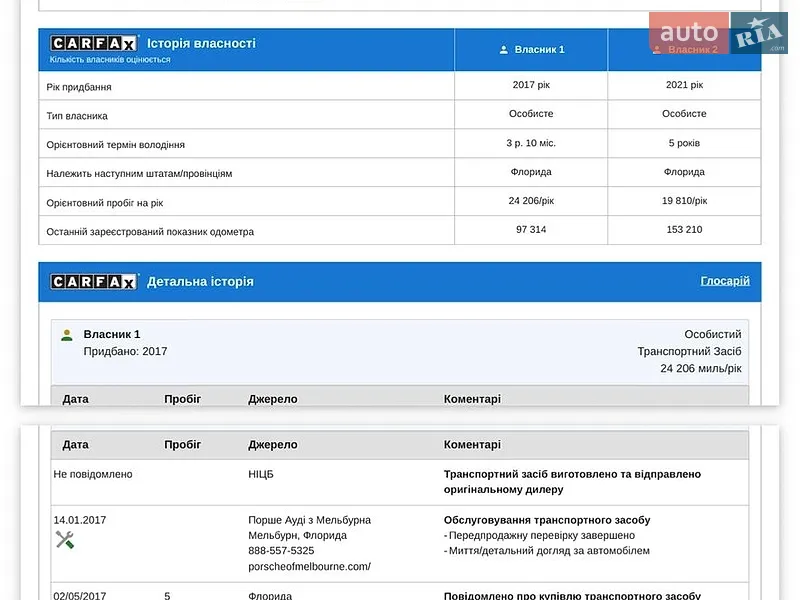Viewport: 800px width, 600px height.
Task: Open the porscheofmelbourne.com/ link
Action: click(309, 566)
